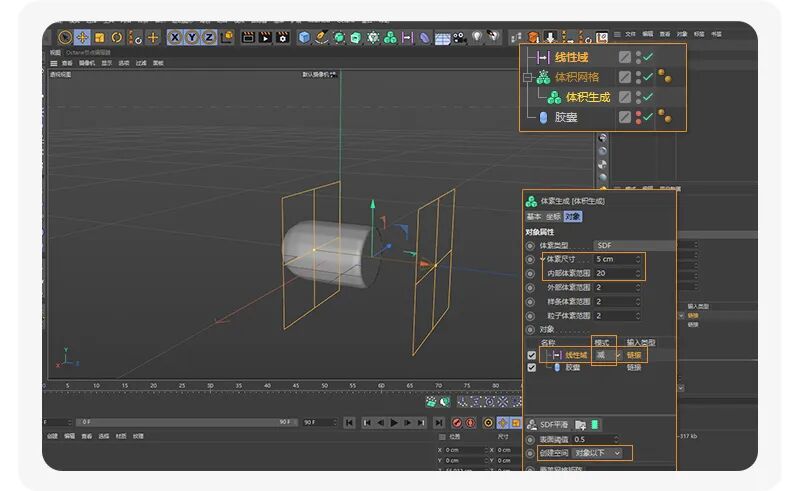Open render settings clapperboard gear icon
This screenshot has height=491, width=800.
point(283,37)
